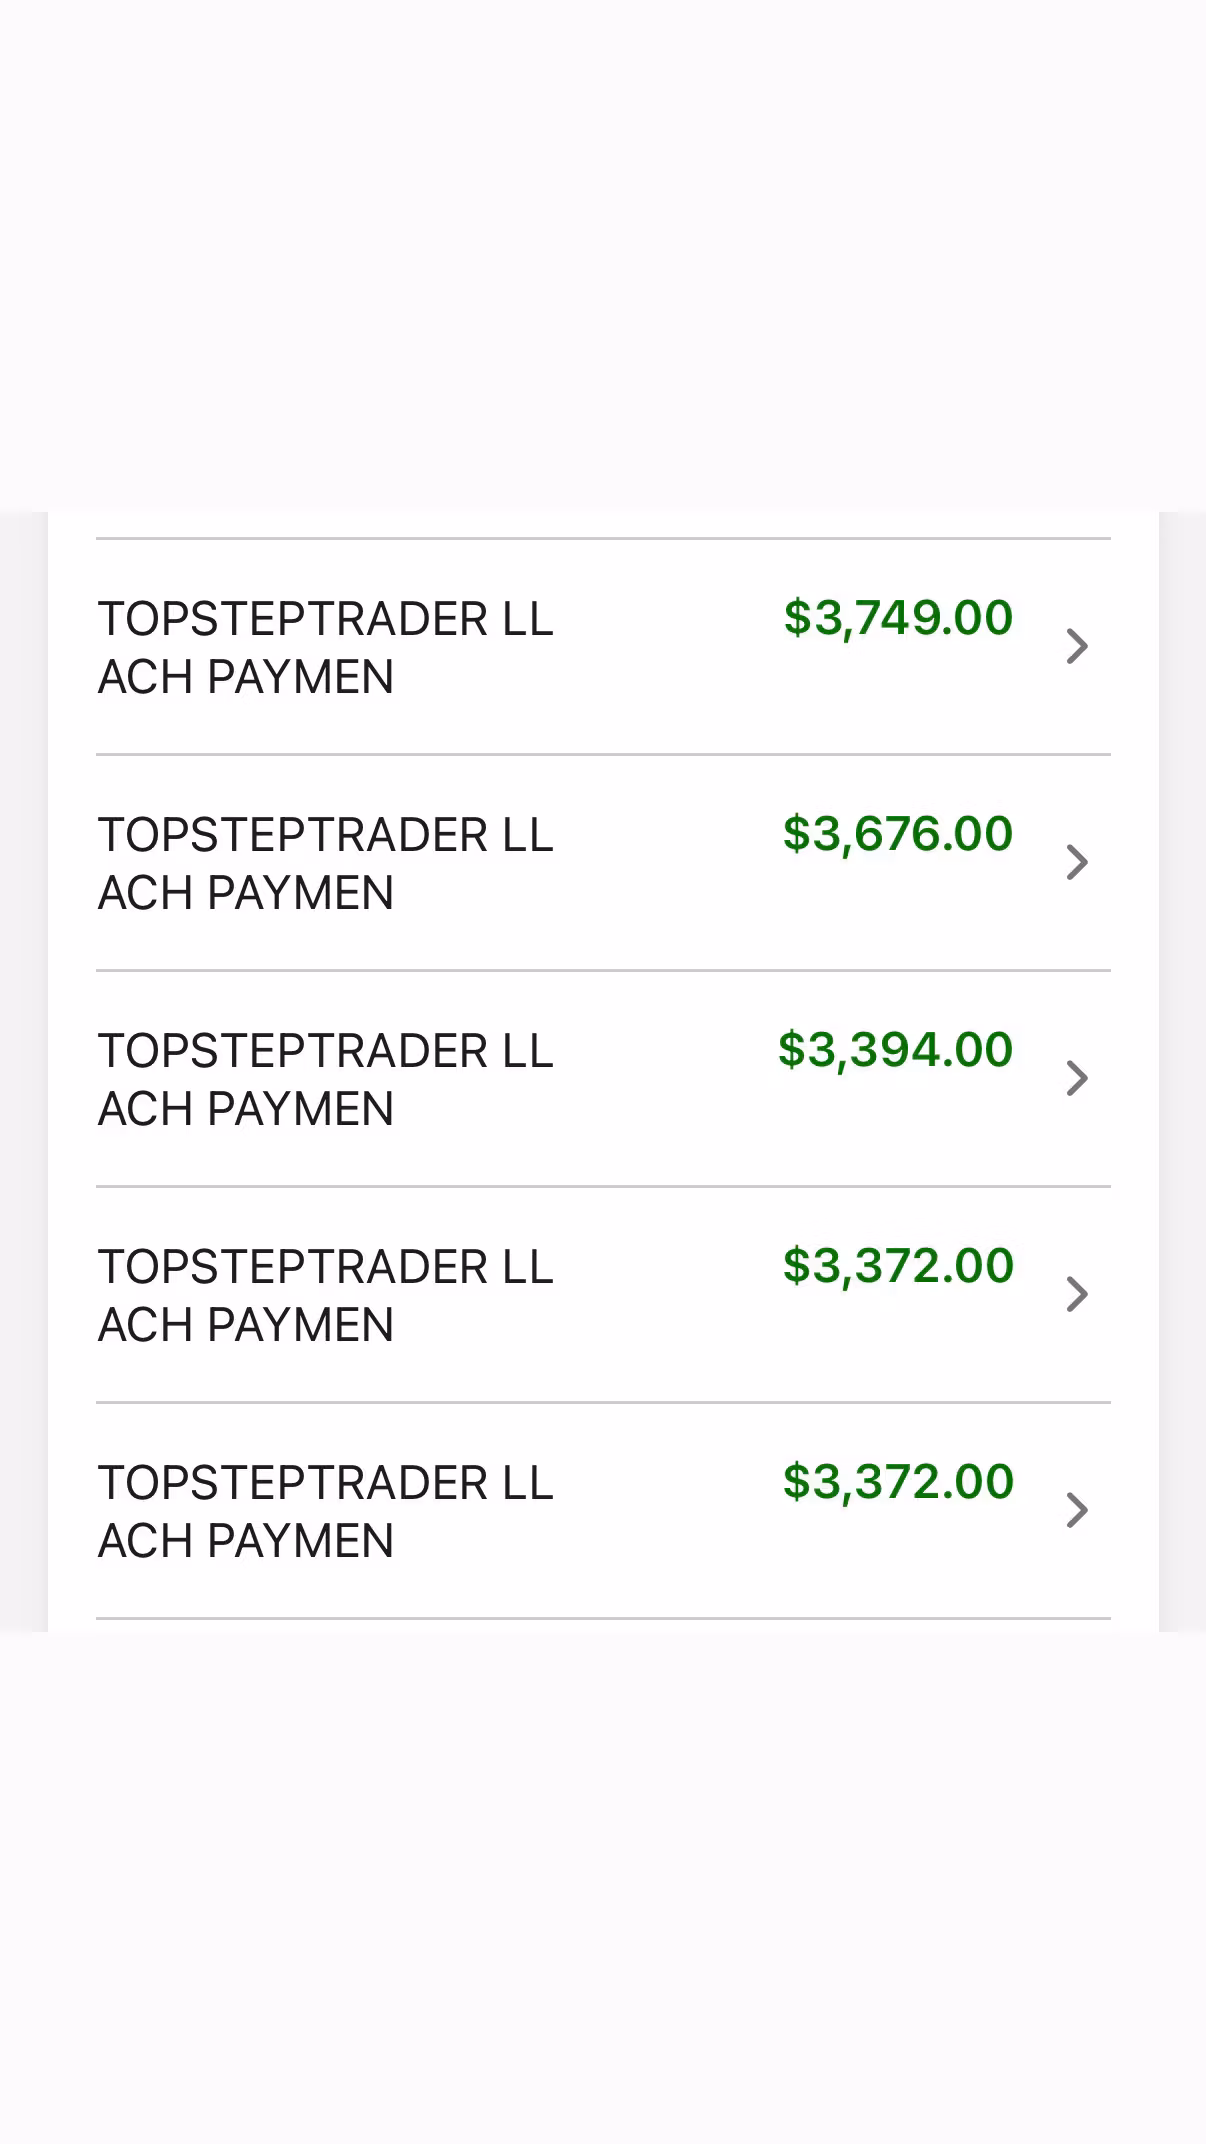The image size is (1206, 2144).
Task: Click TOPSTEPTRADER LL title in $3,676.00 row
Action: point(325,835)
